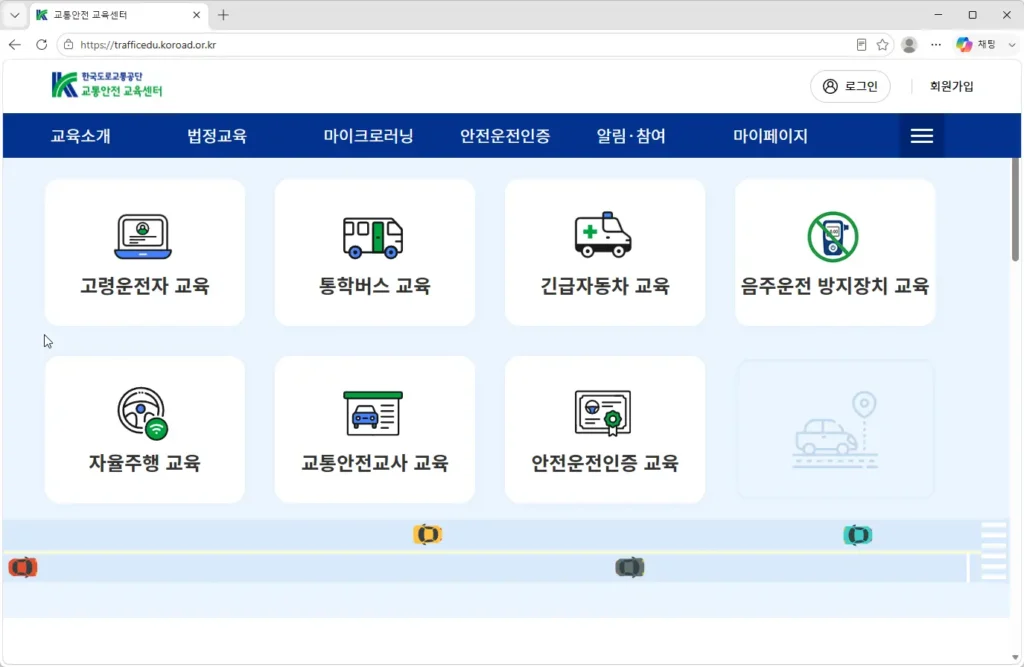Screen dimensions: 1024x667
Task: Open the 음주운전 방지장치 교육 breathalyzer icon
Action: click(x=833, y=236)
